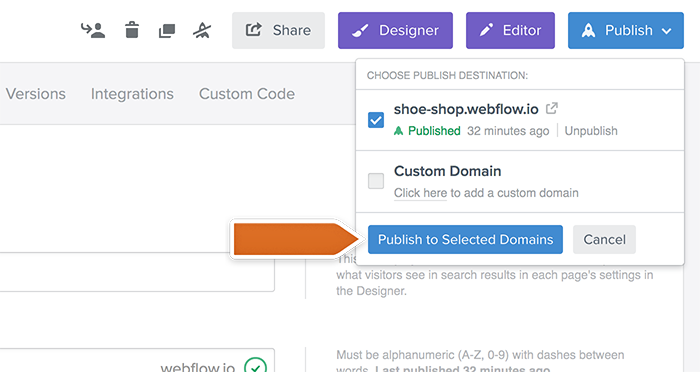Click the transfer project person icon
Viewport: 700px width, 372px height.
(93, 30)
